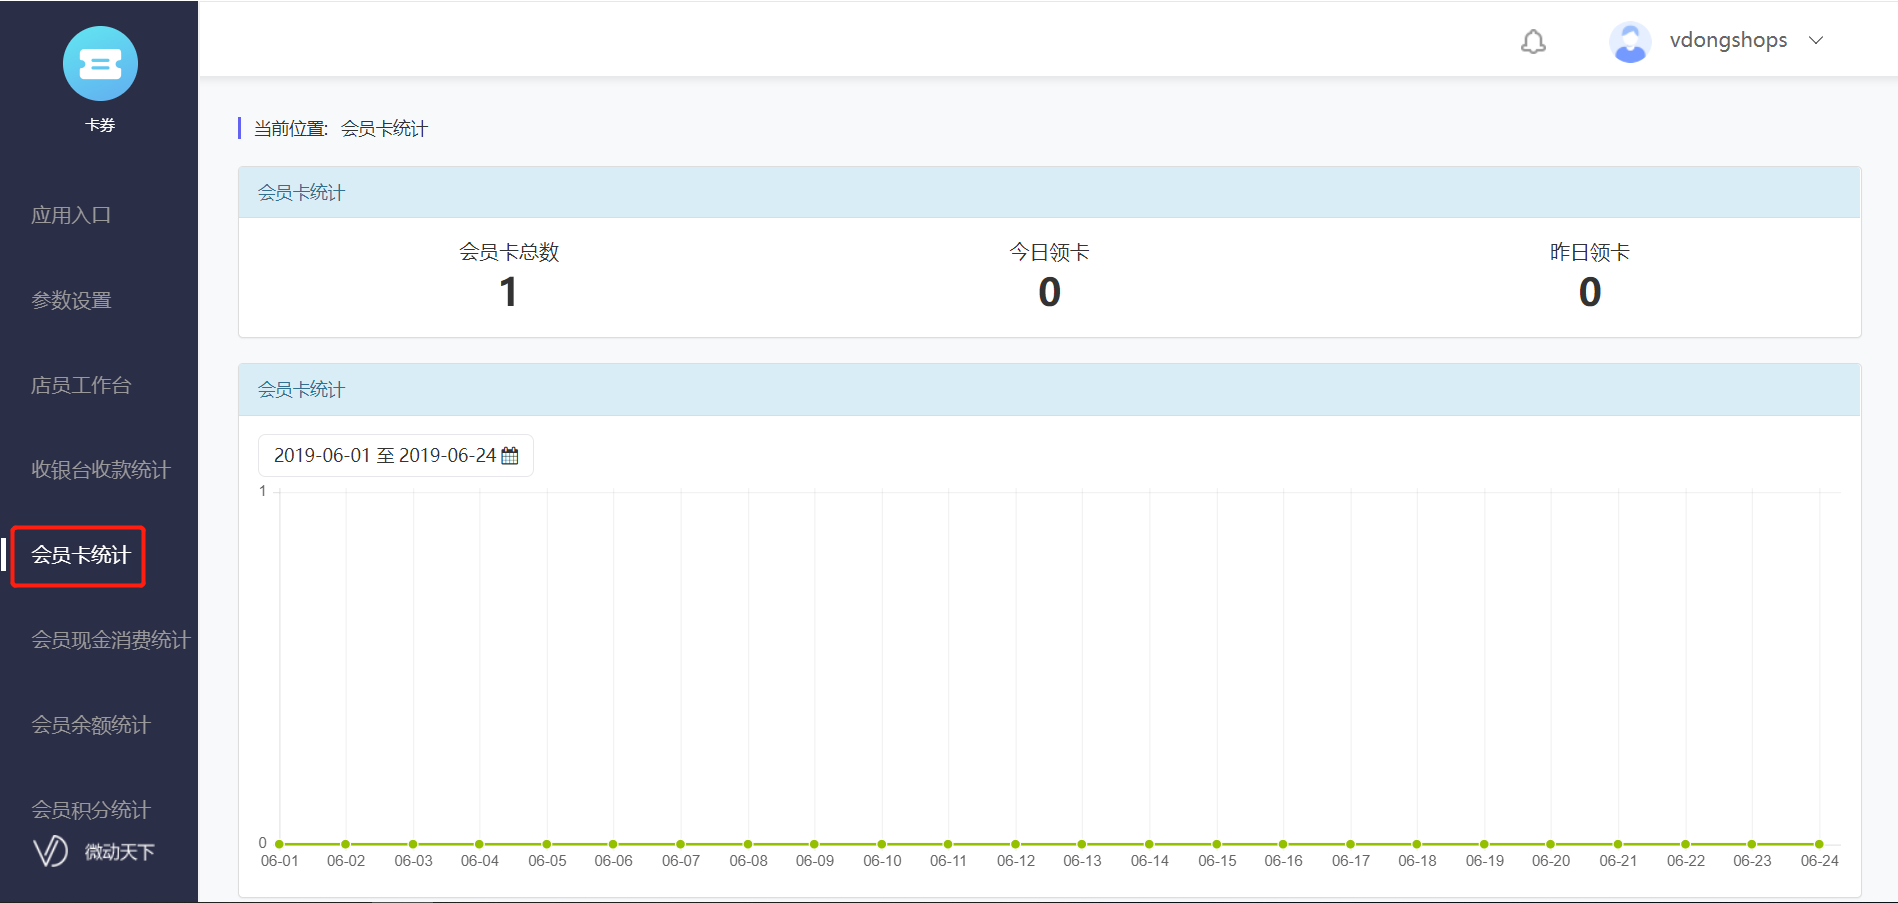Viewport: 1898px width, 903px height.
Task: Expand the vdongshops account dropdown arrow
Action: pos(1816,41)
